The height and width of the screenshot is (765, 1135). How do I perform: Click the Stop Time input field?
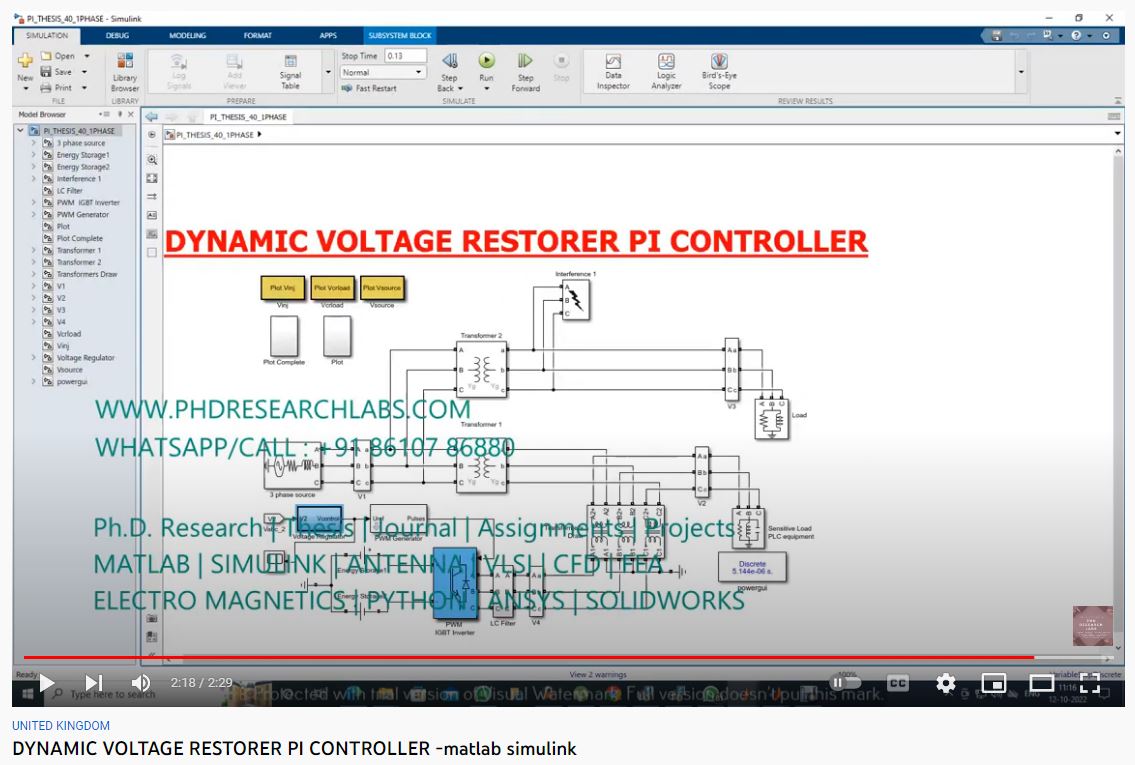405,57
